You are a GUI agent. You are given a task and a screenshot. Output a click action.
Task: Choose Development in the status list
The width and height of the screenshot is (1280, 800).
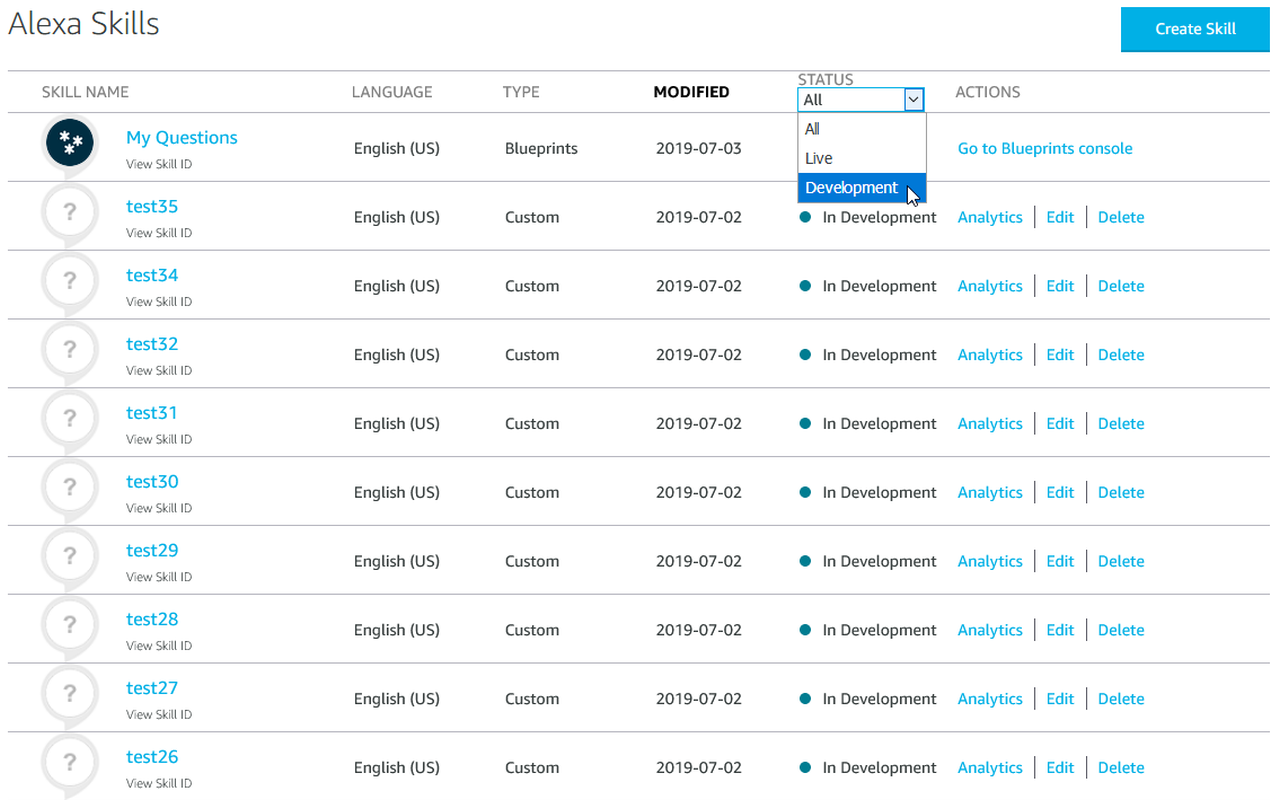862,187
